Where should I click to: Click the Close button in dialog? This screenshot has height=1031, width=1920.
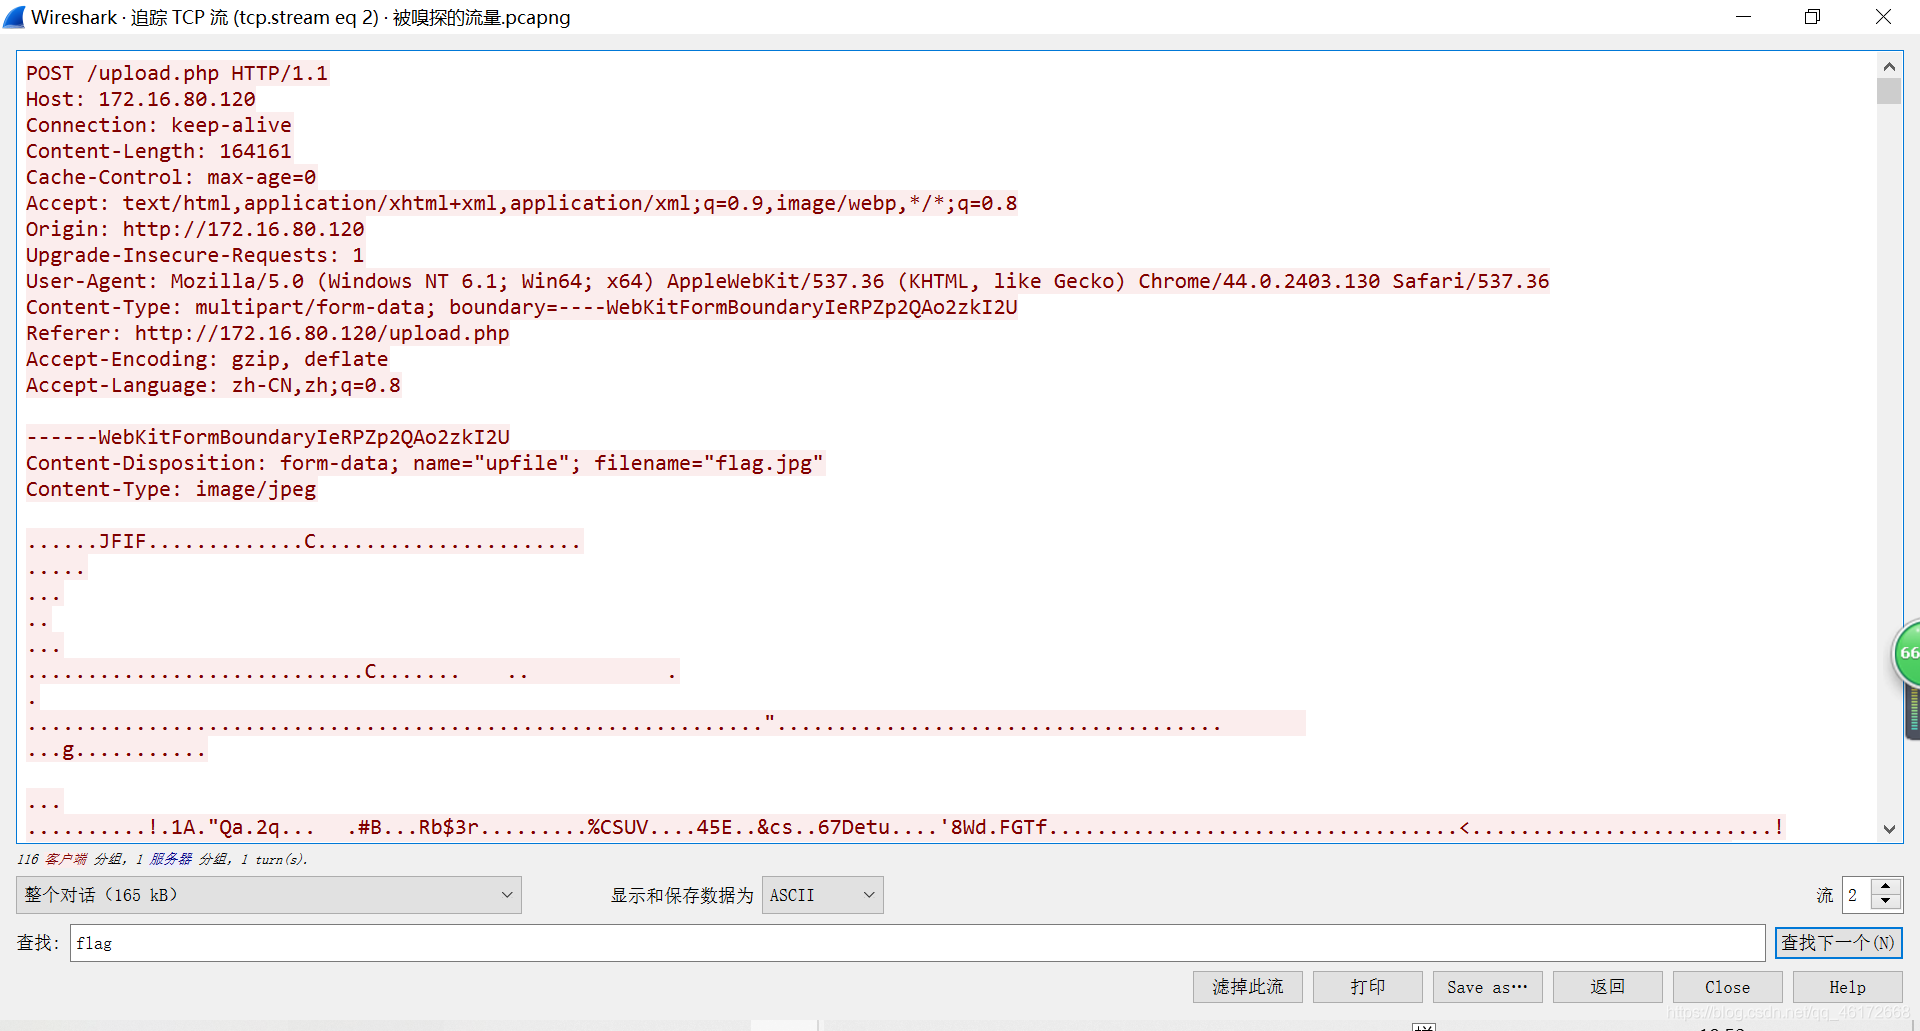pos(1727,987)
